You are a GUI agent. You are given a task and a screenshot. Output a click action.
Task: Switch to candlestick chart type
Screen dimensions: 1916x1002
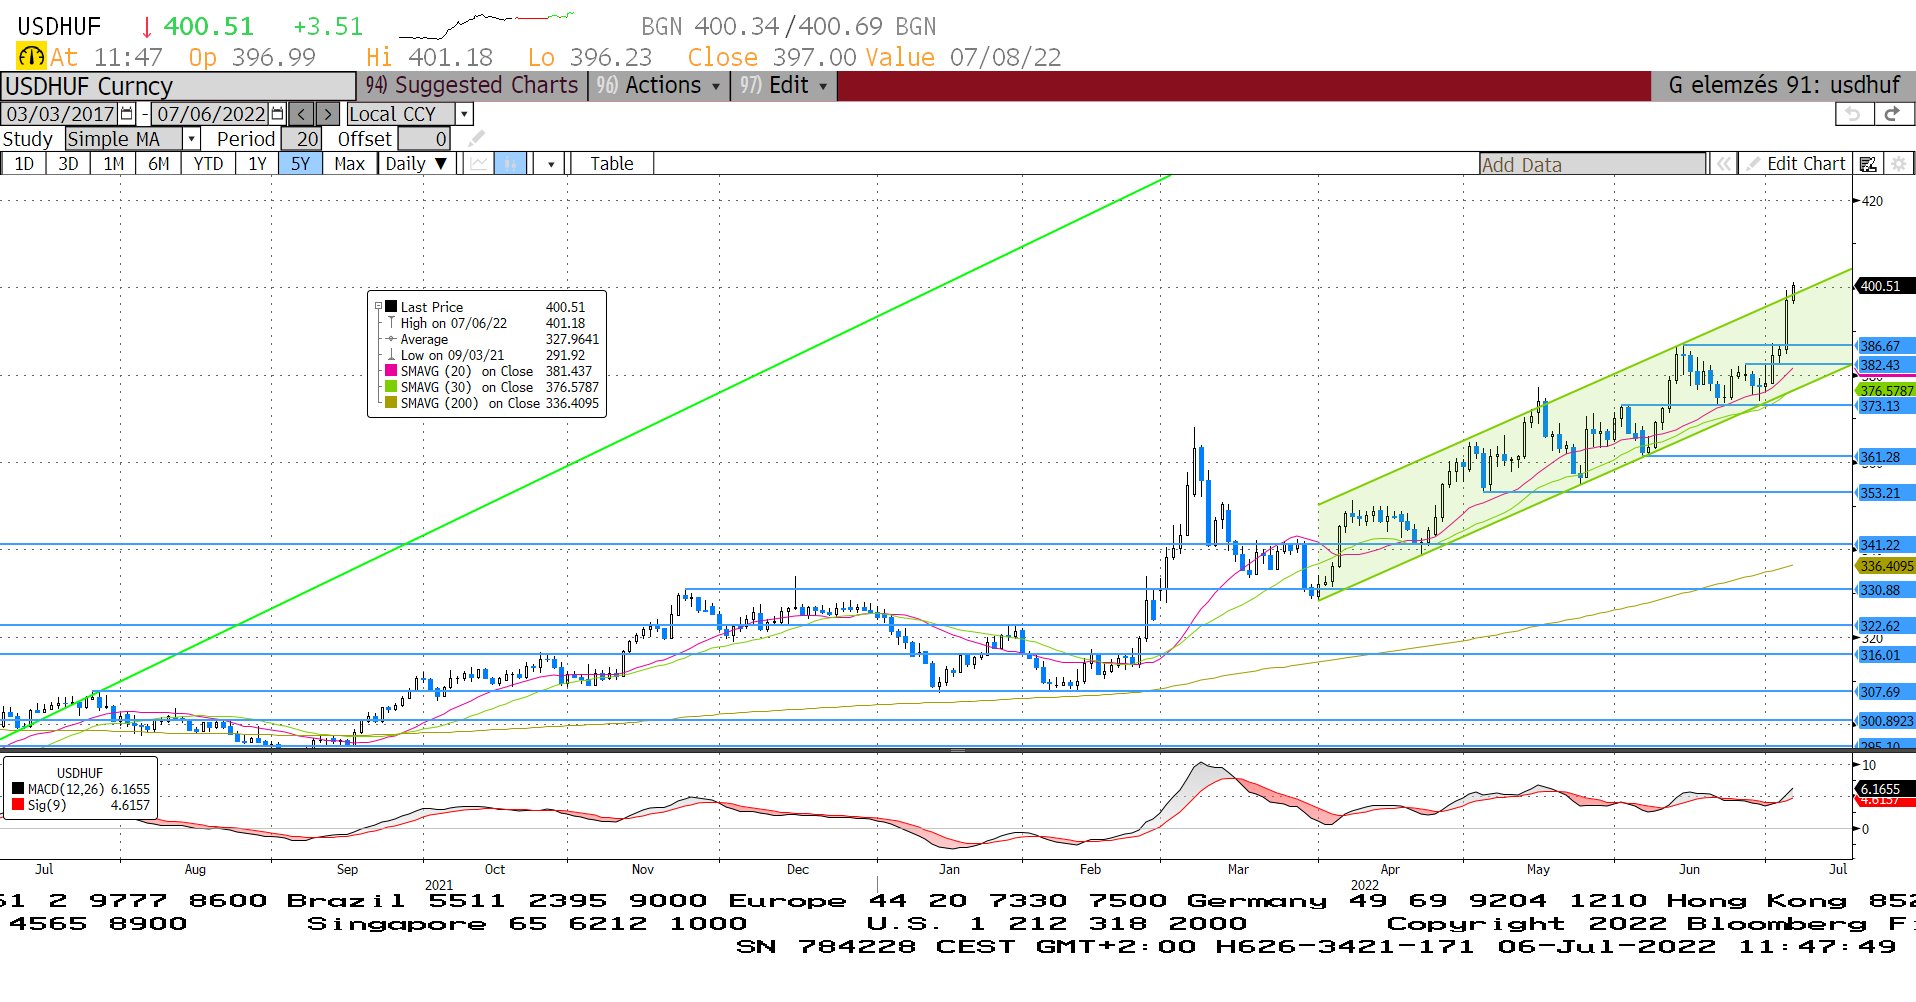pos(510,164)
